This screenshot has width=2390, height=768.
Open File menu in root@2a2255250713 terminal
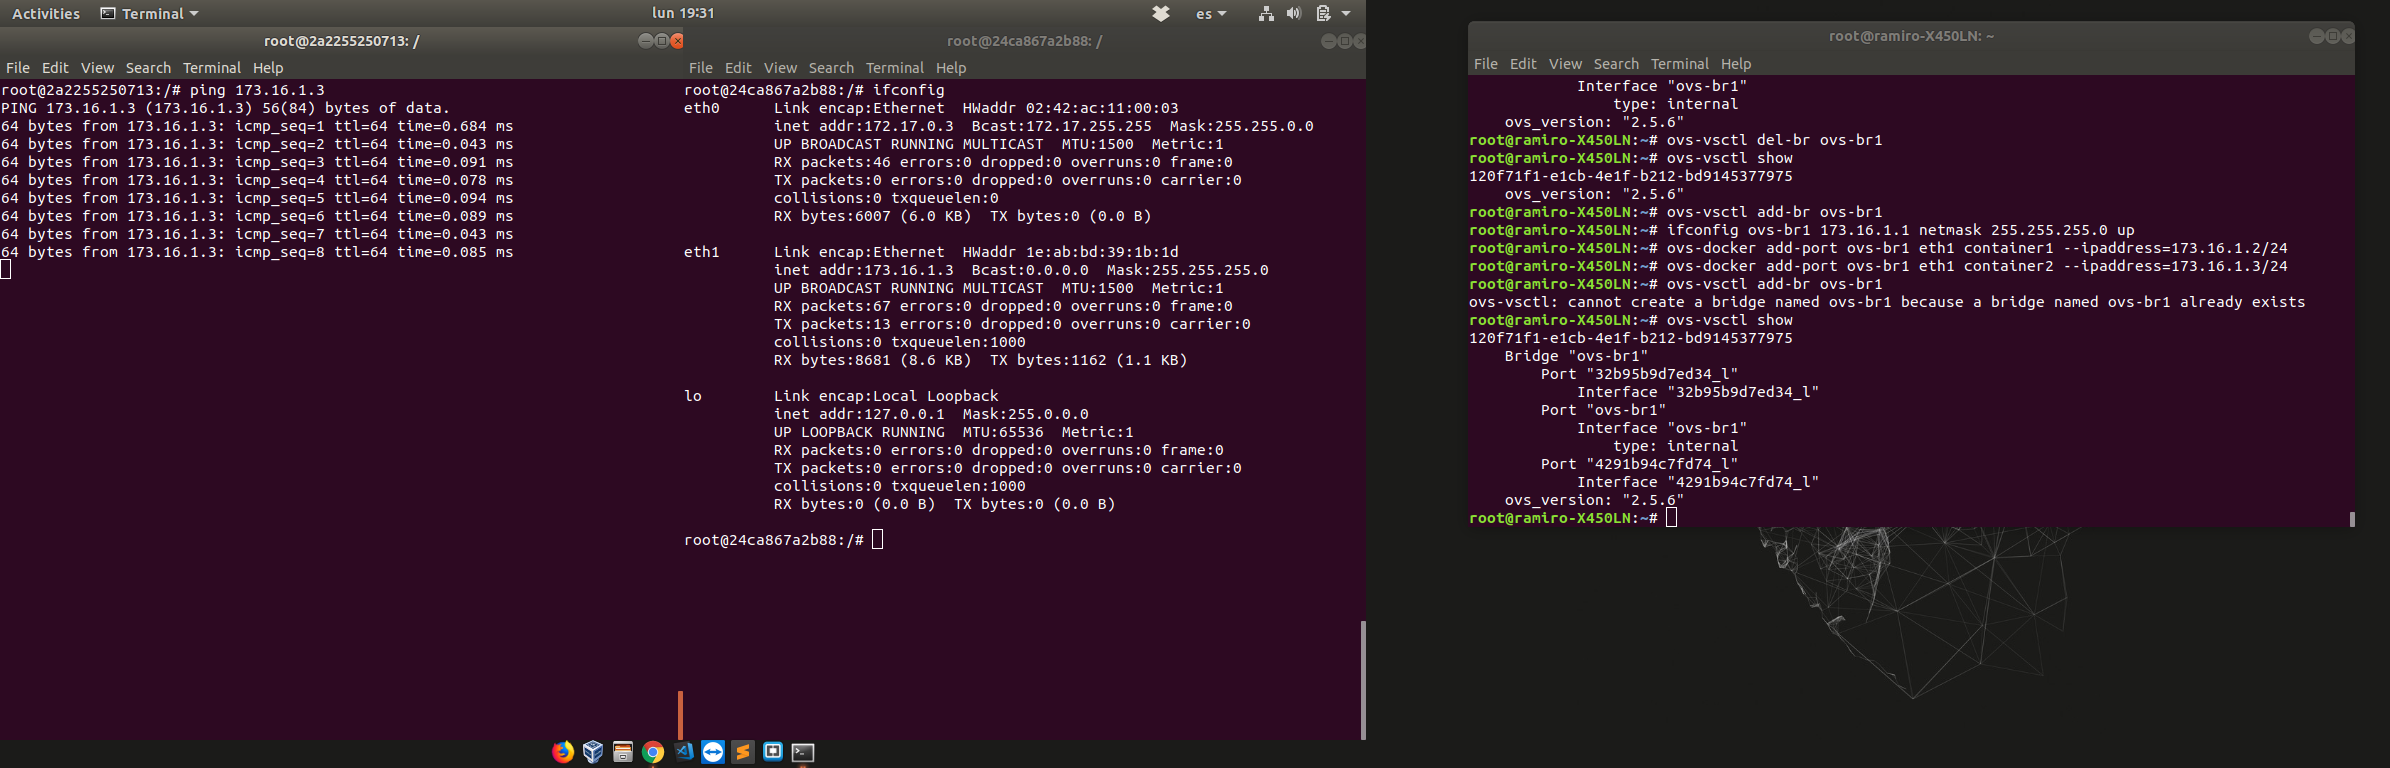(x=18, y=68)
